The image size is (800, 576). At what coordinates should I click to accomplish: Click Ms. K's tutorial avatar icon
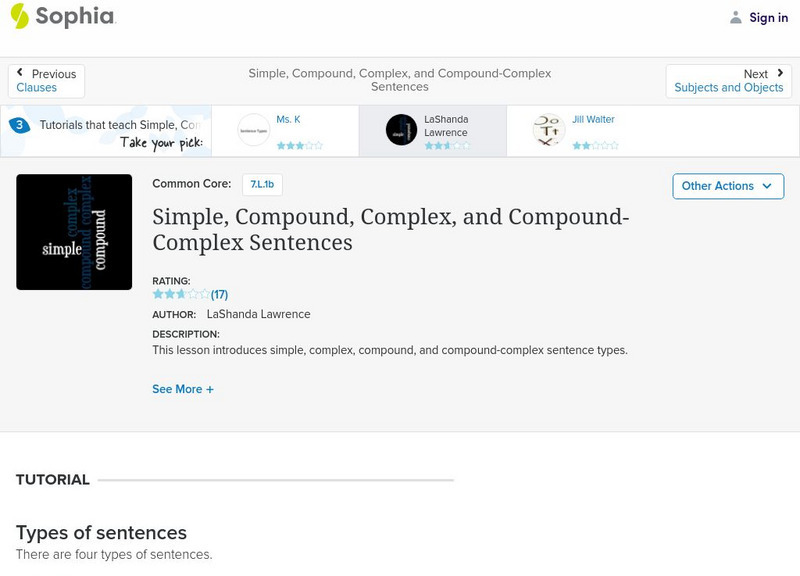253,130
